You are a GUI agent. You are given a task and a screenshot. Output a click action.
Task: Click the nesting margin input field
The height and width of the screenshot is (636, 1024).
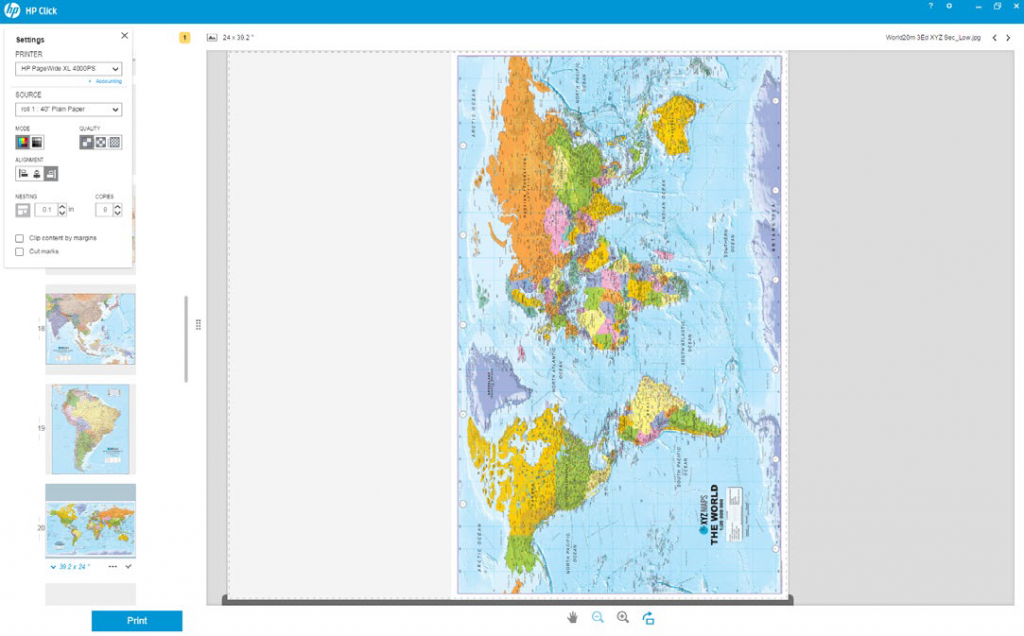[x=46, y=210]
